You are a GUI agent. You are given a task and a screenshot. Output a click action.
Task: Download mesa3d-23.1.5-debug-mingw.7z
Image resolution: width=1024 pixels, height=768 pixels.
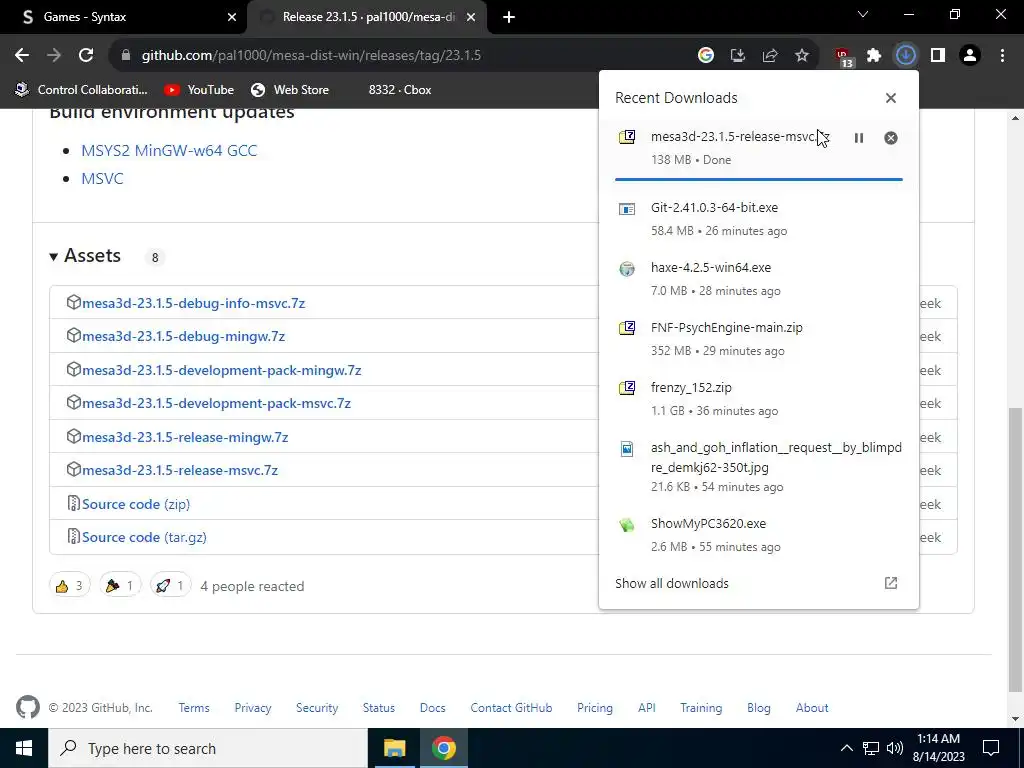184,336
